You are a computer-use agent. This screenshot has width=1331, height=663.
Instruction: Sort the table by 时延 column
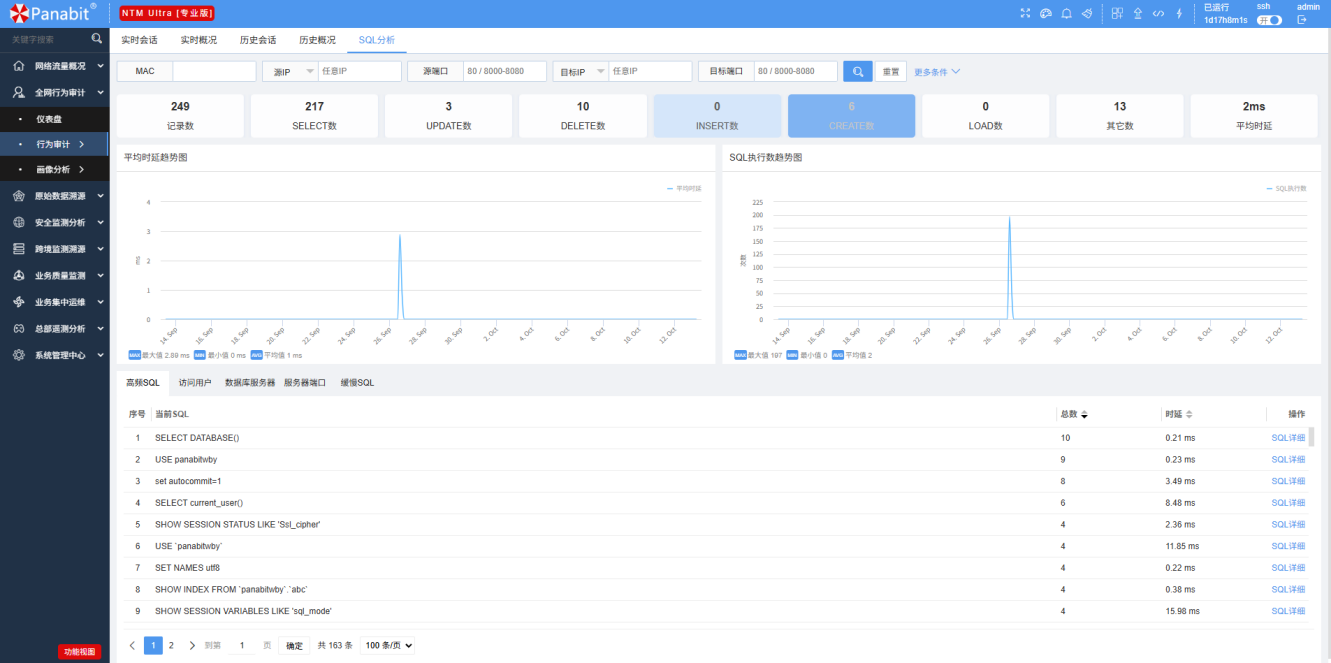pyautogui.click(x=1189, y=414)
